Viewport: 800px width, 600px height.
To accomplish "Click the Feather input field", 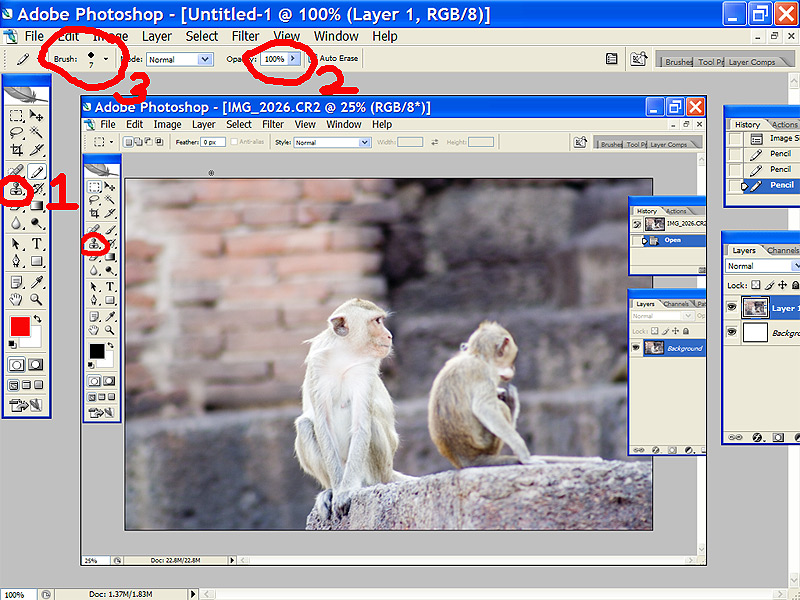I will [x=212, y=143].
